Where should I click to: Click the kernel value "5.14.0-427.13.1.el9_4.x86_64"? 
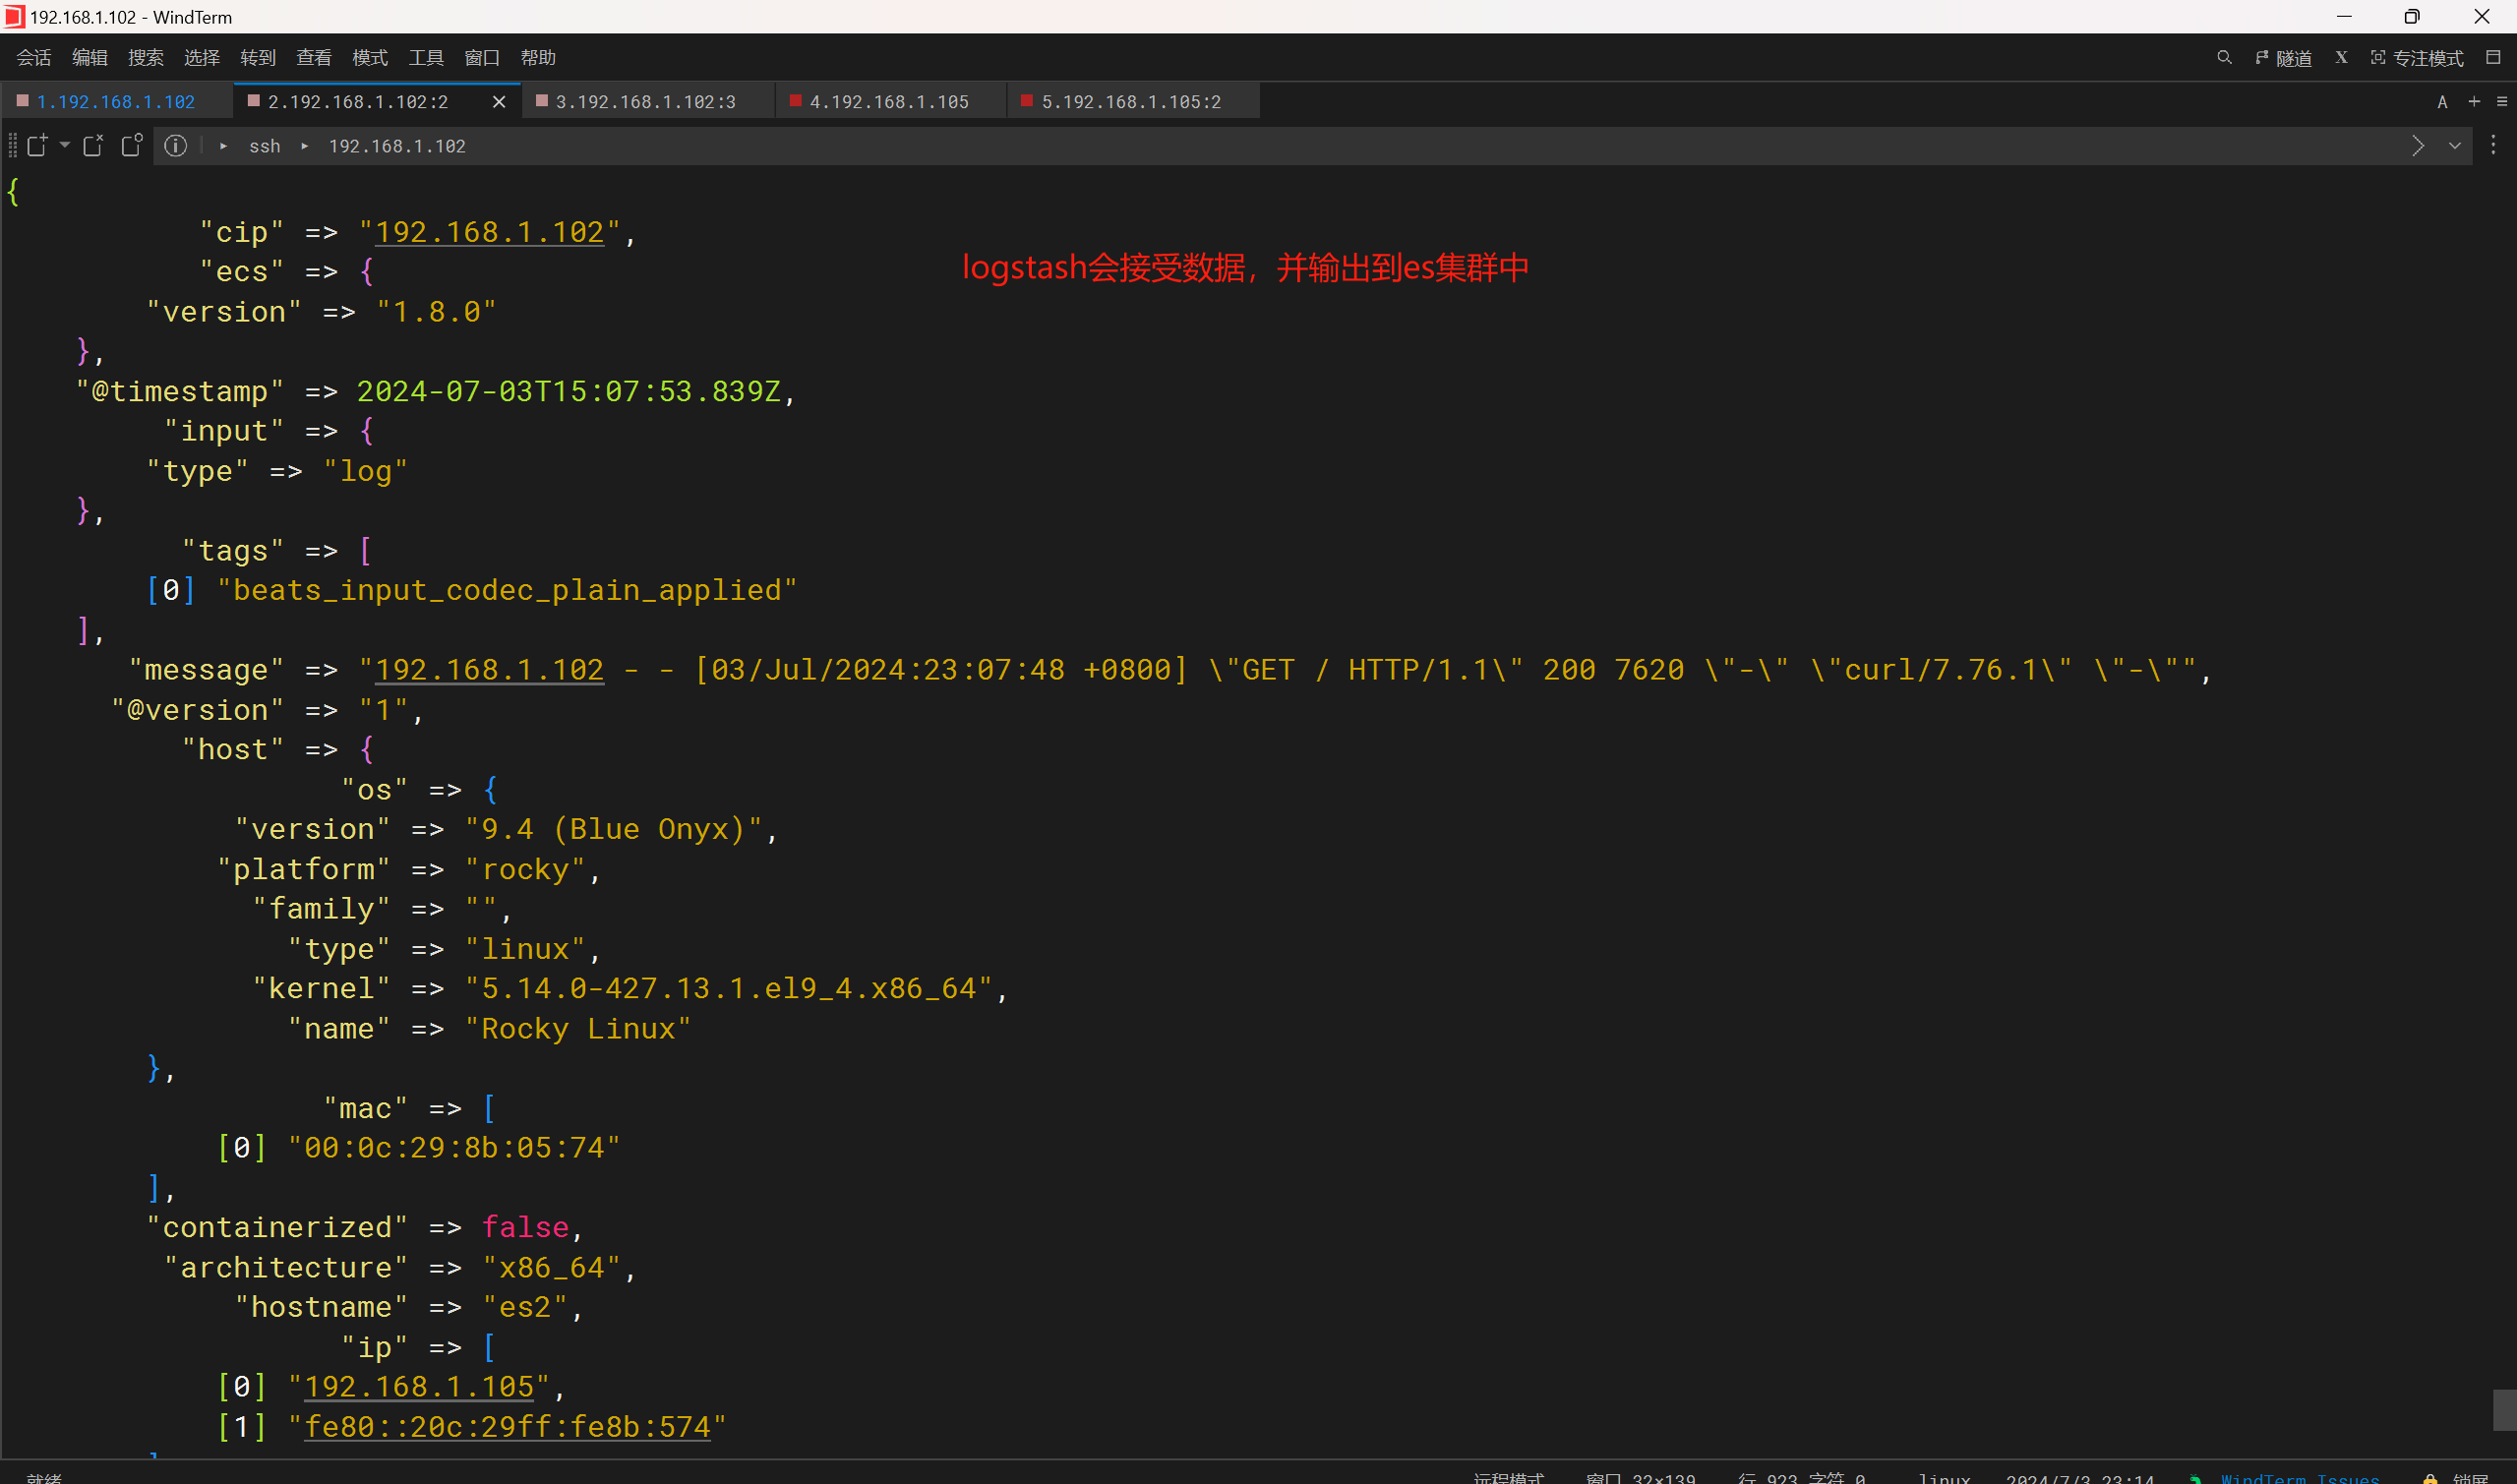pos(729,989)
